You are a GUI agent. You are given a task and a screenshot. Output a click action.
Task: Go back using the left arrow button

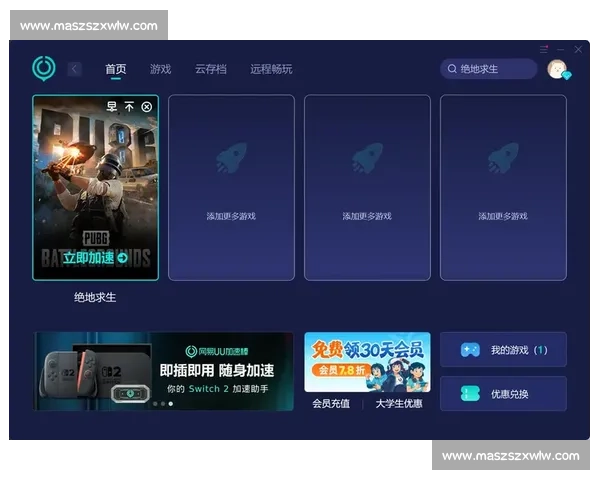[x=74, y=69]
